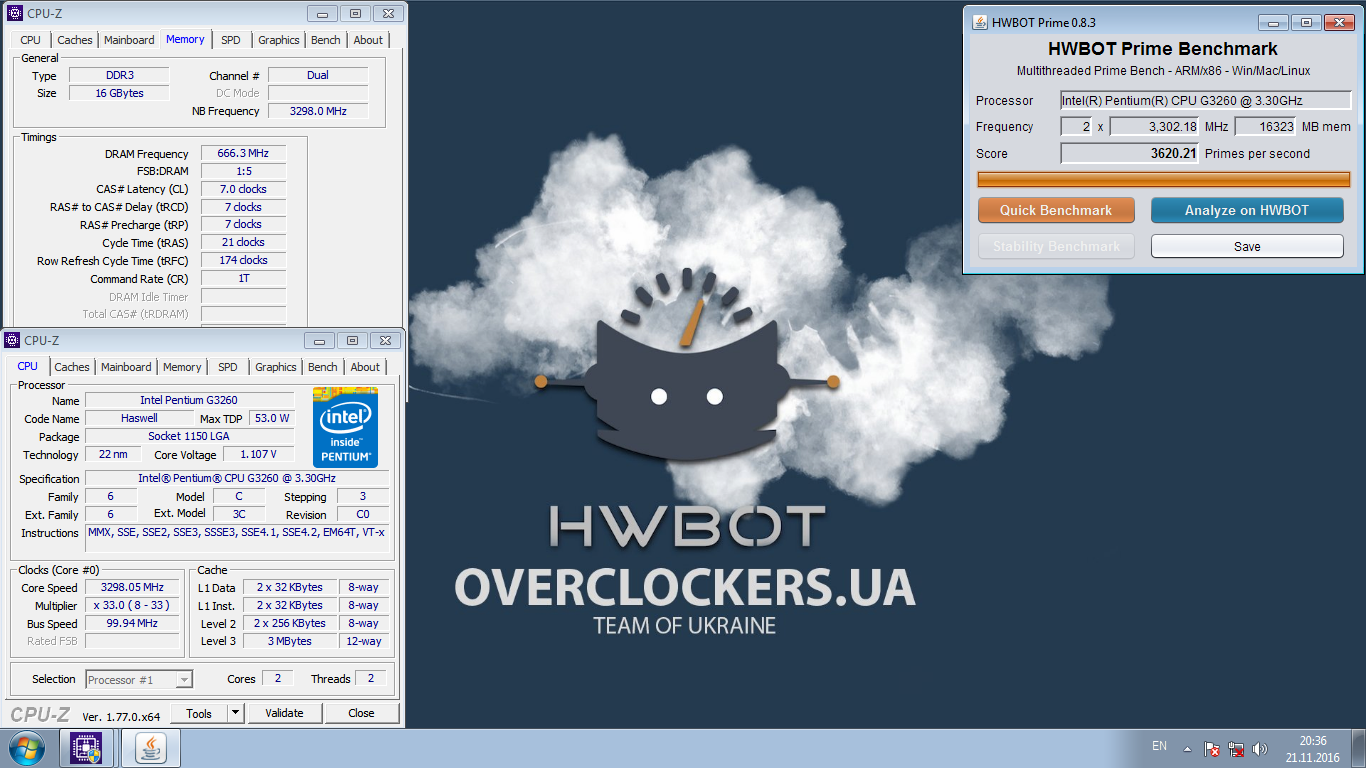The height and width of the screenshot is (768, 1366).
Task: Click the EN language indicator
Action: click(1159, 746)
